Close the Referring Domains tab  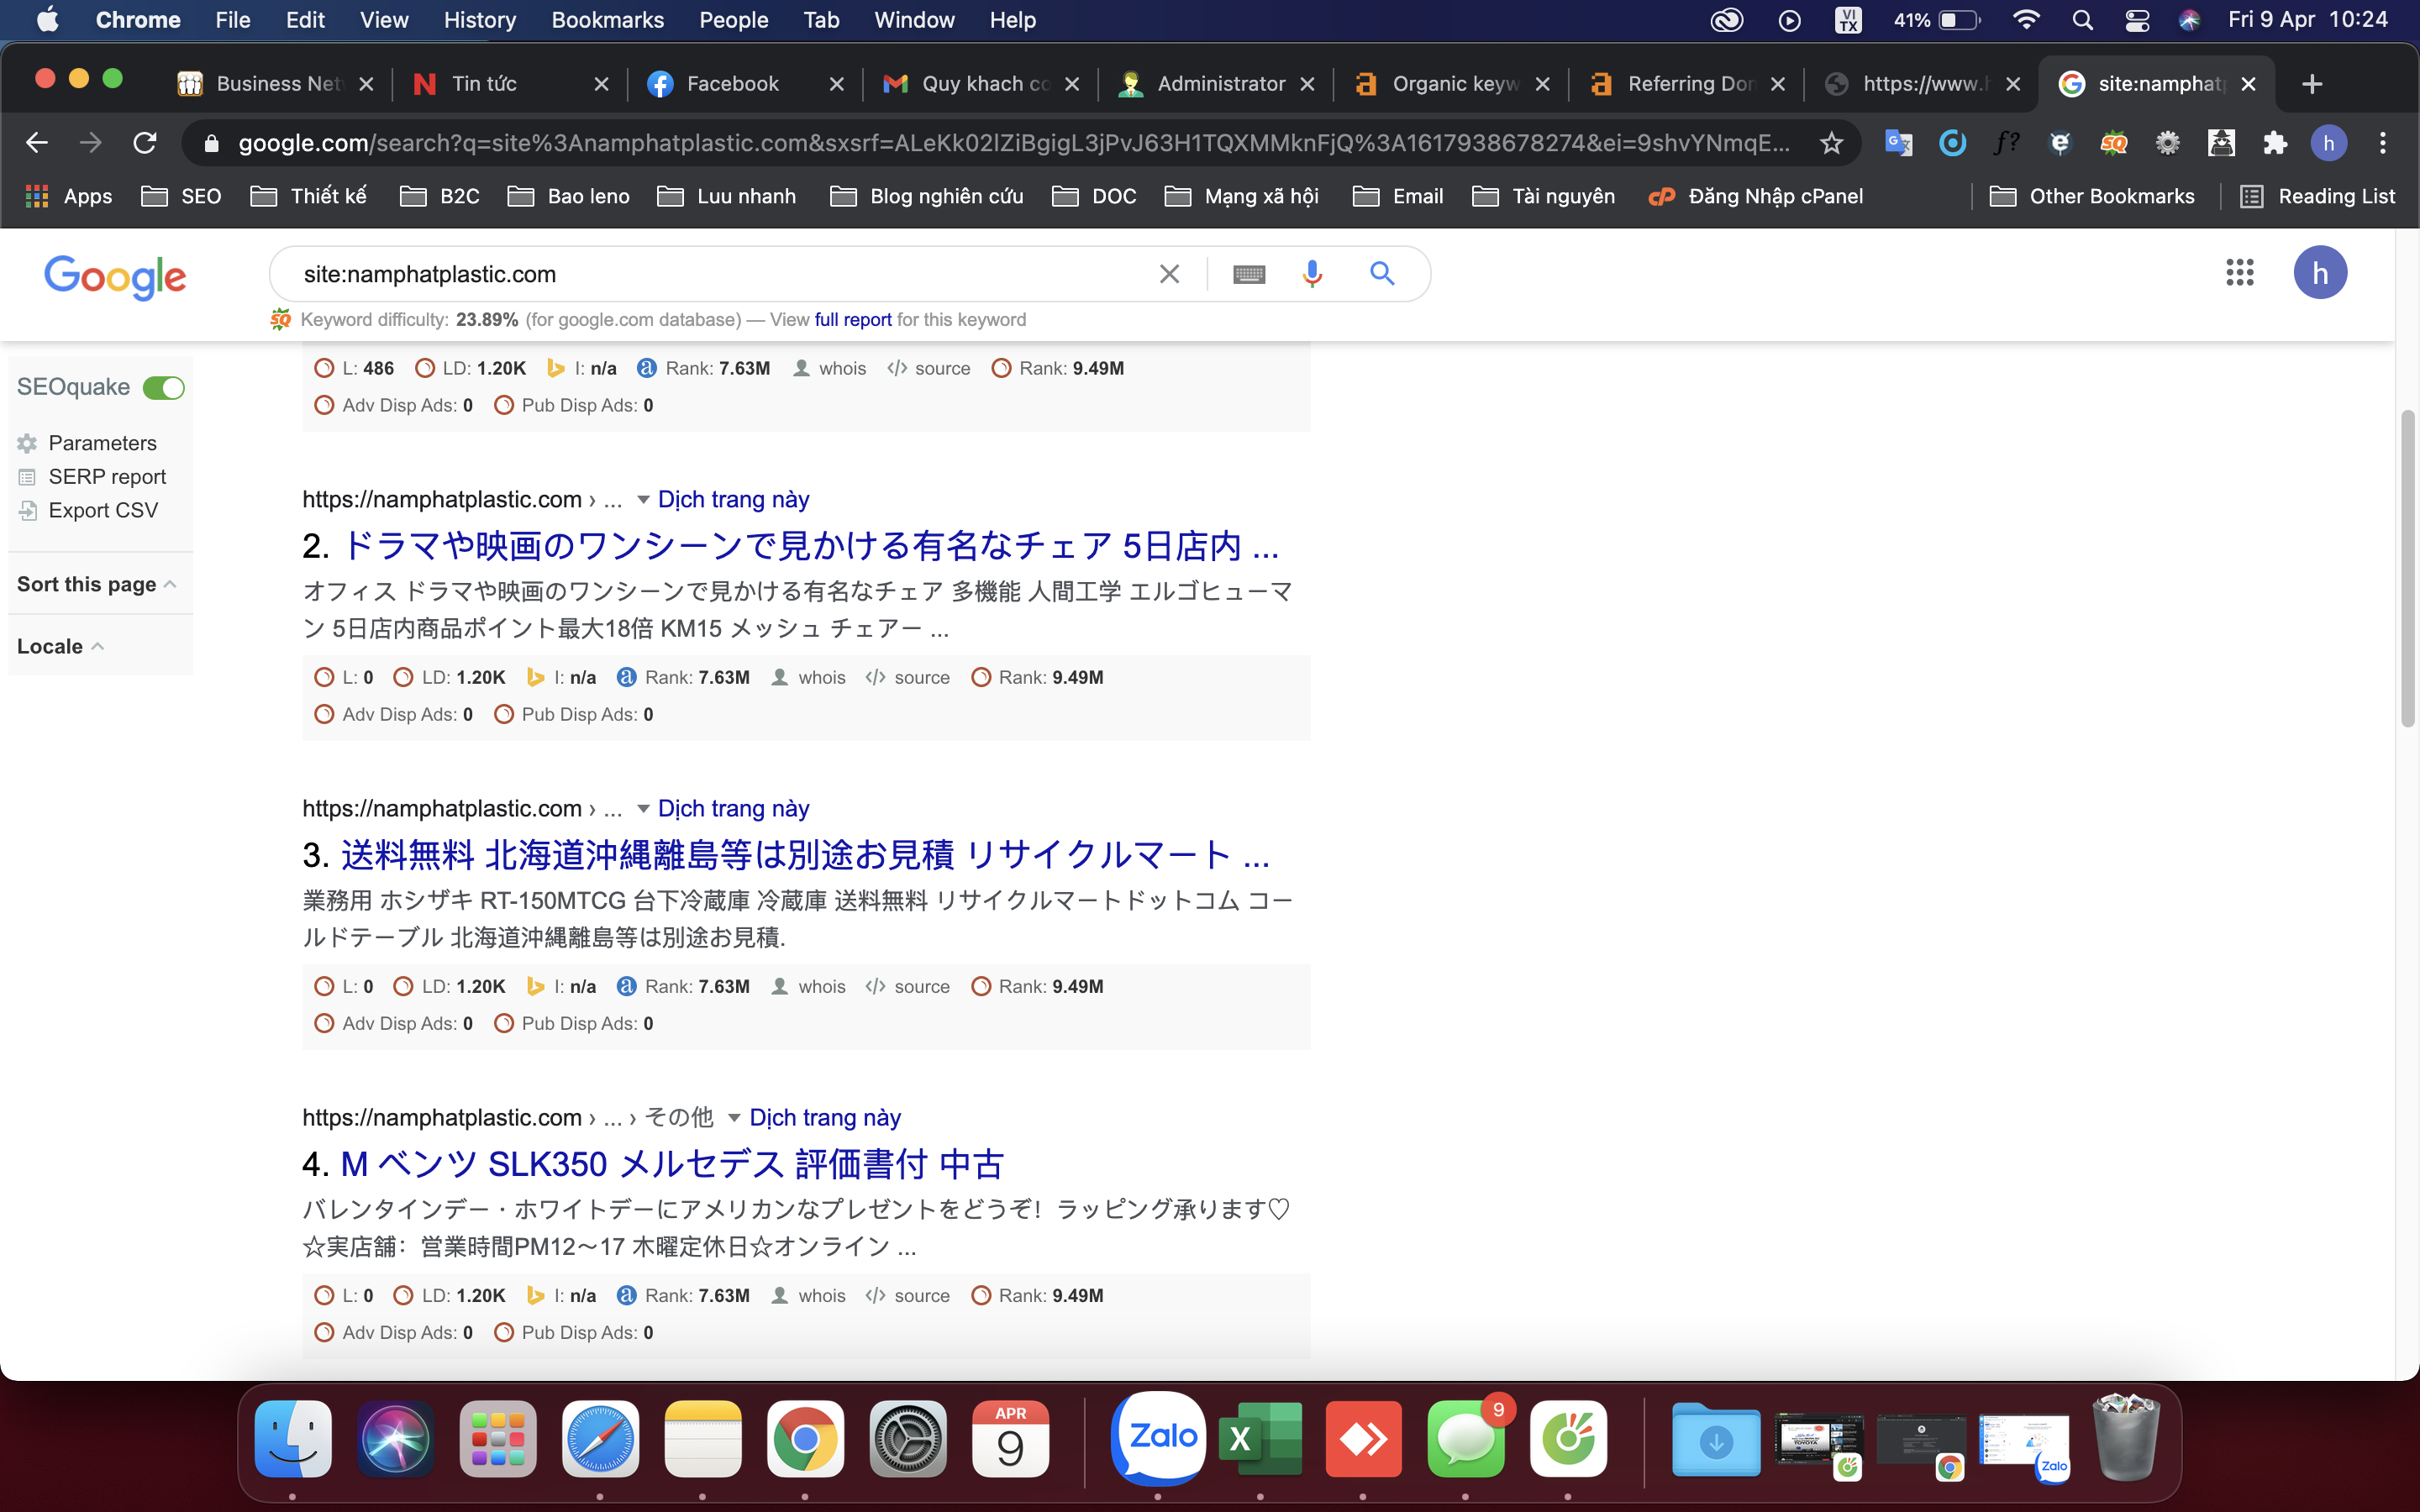click(x=1778, y=84)
